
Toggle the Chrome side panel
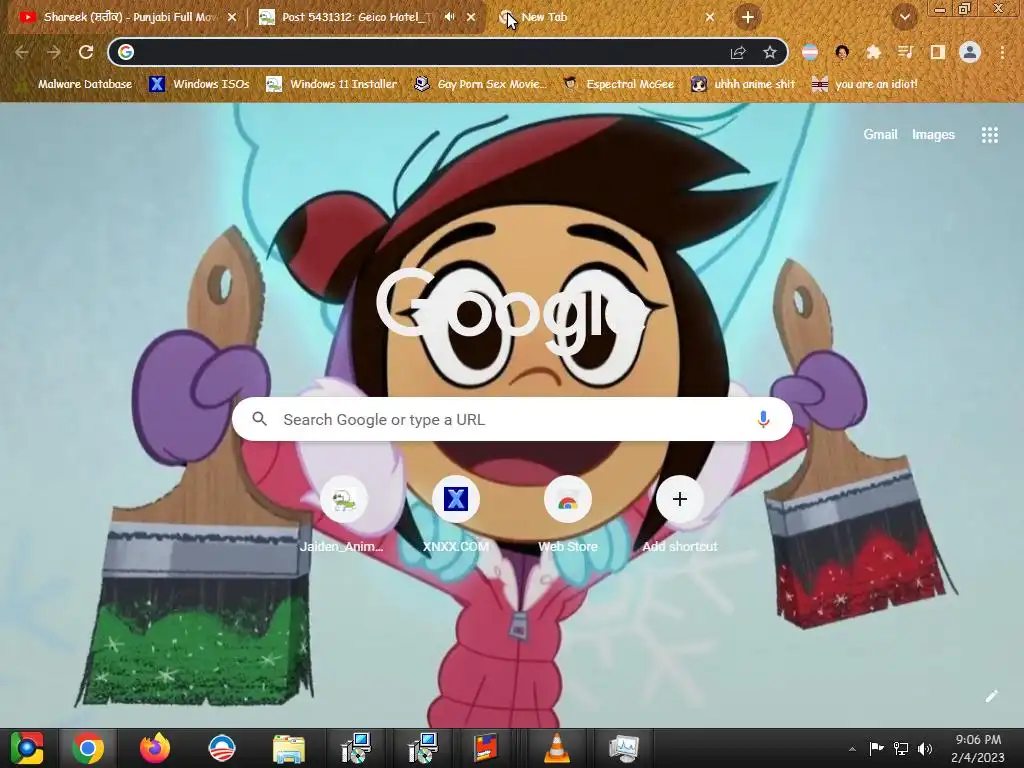938,52
